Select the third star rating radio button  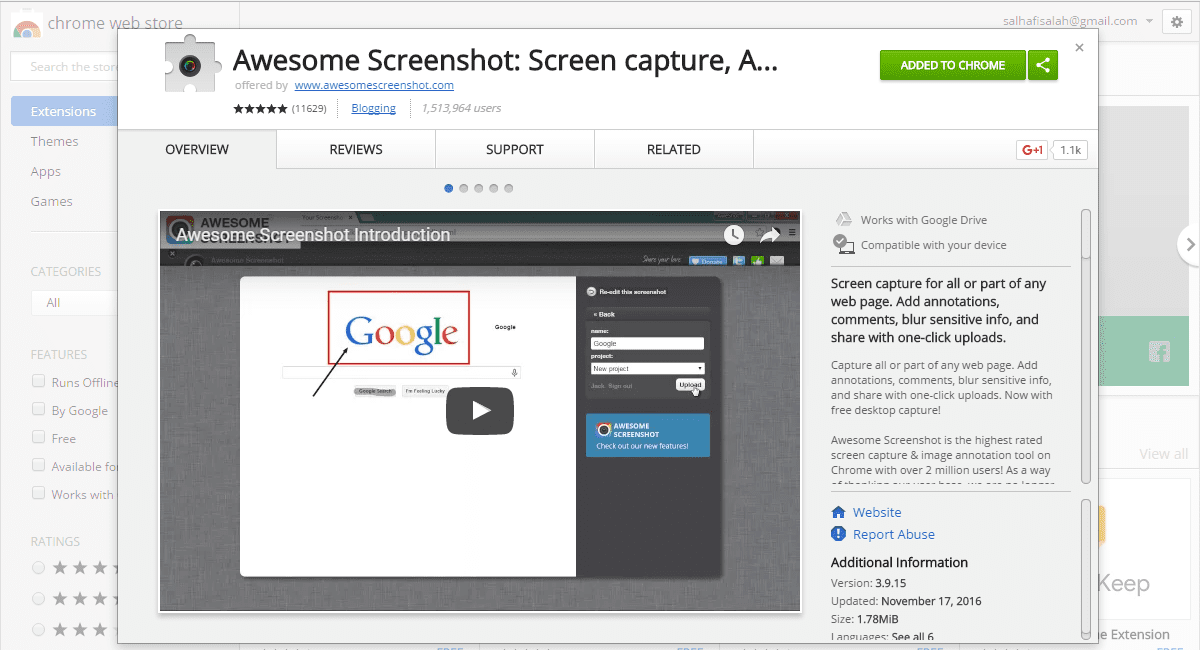point(38,629)
